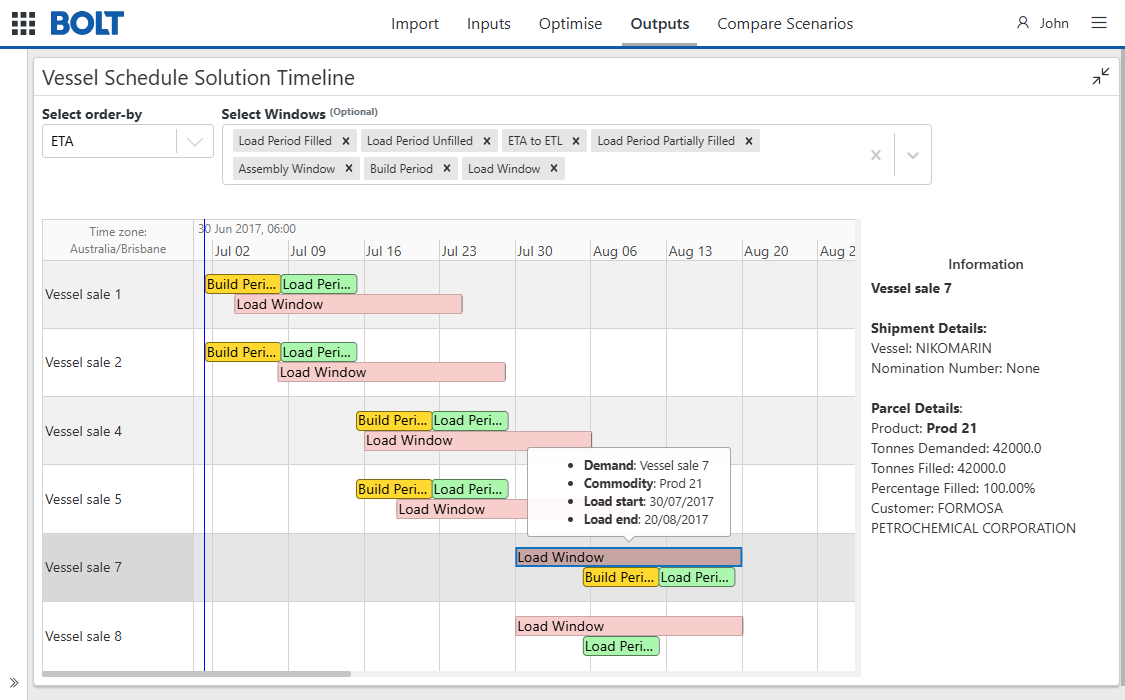1125x700 pixels.
Task: Click the Jul 30 date header
Action: (535, 251)
